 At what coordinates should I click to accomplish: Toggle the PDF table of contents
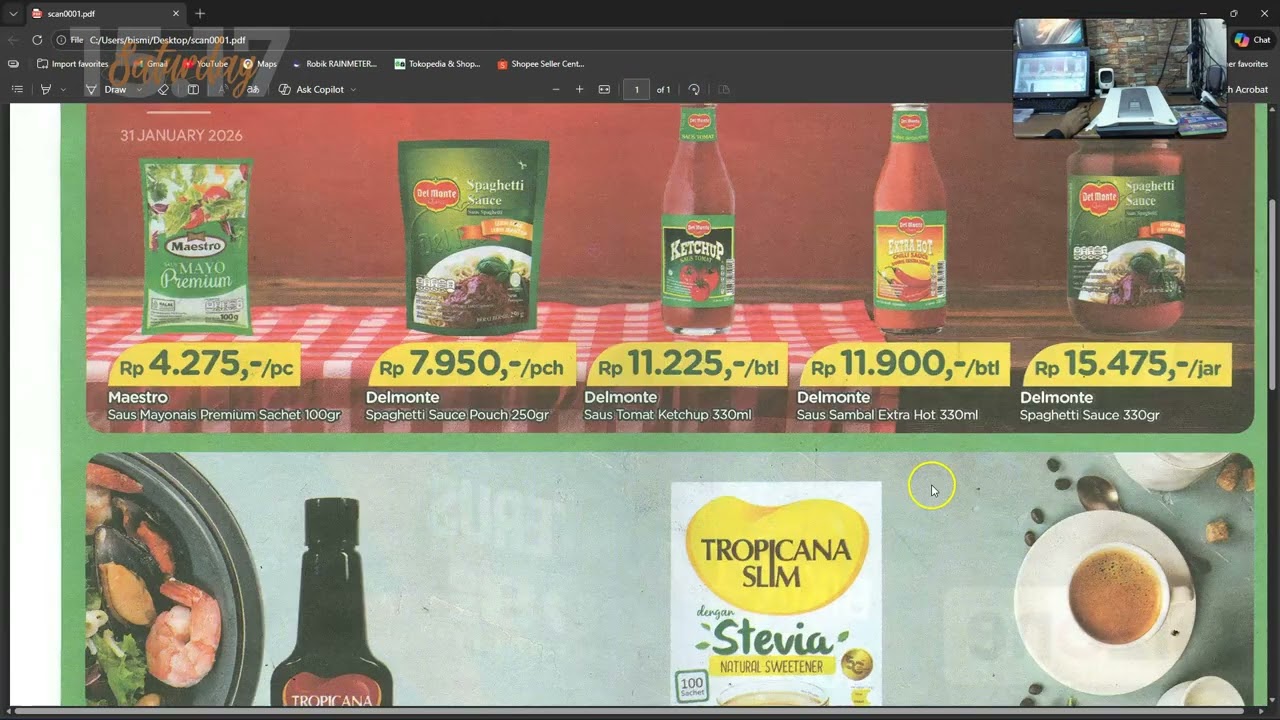tap(17, 90)
